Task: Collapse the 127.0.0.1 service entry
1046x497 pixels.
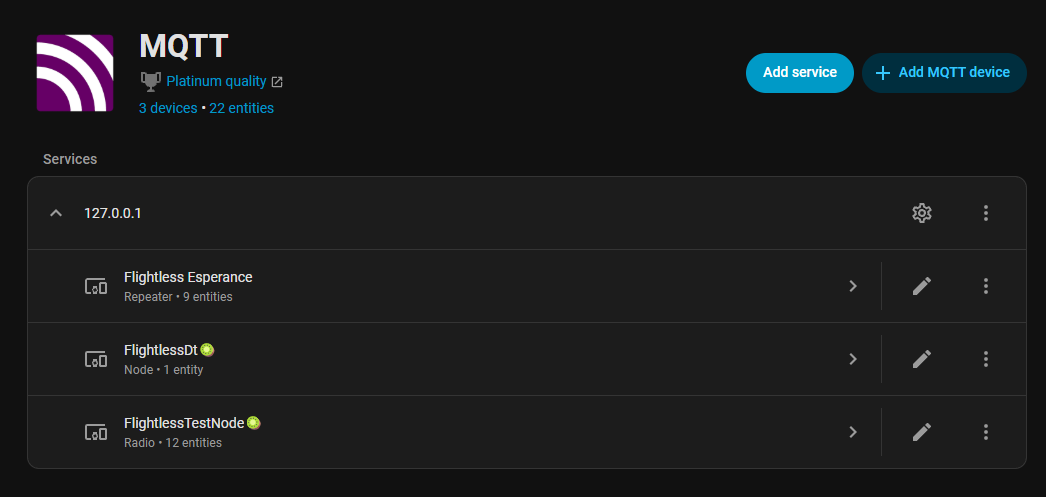Action: point(56,213)
